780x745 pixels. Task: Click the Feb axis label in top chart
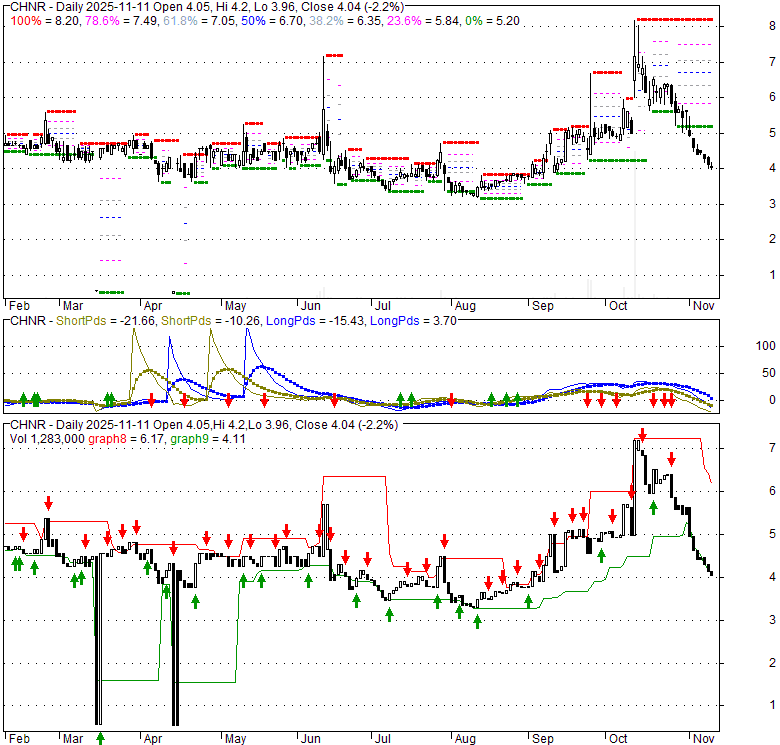[19, 306]
